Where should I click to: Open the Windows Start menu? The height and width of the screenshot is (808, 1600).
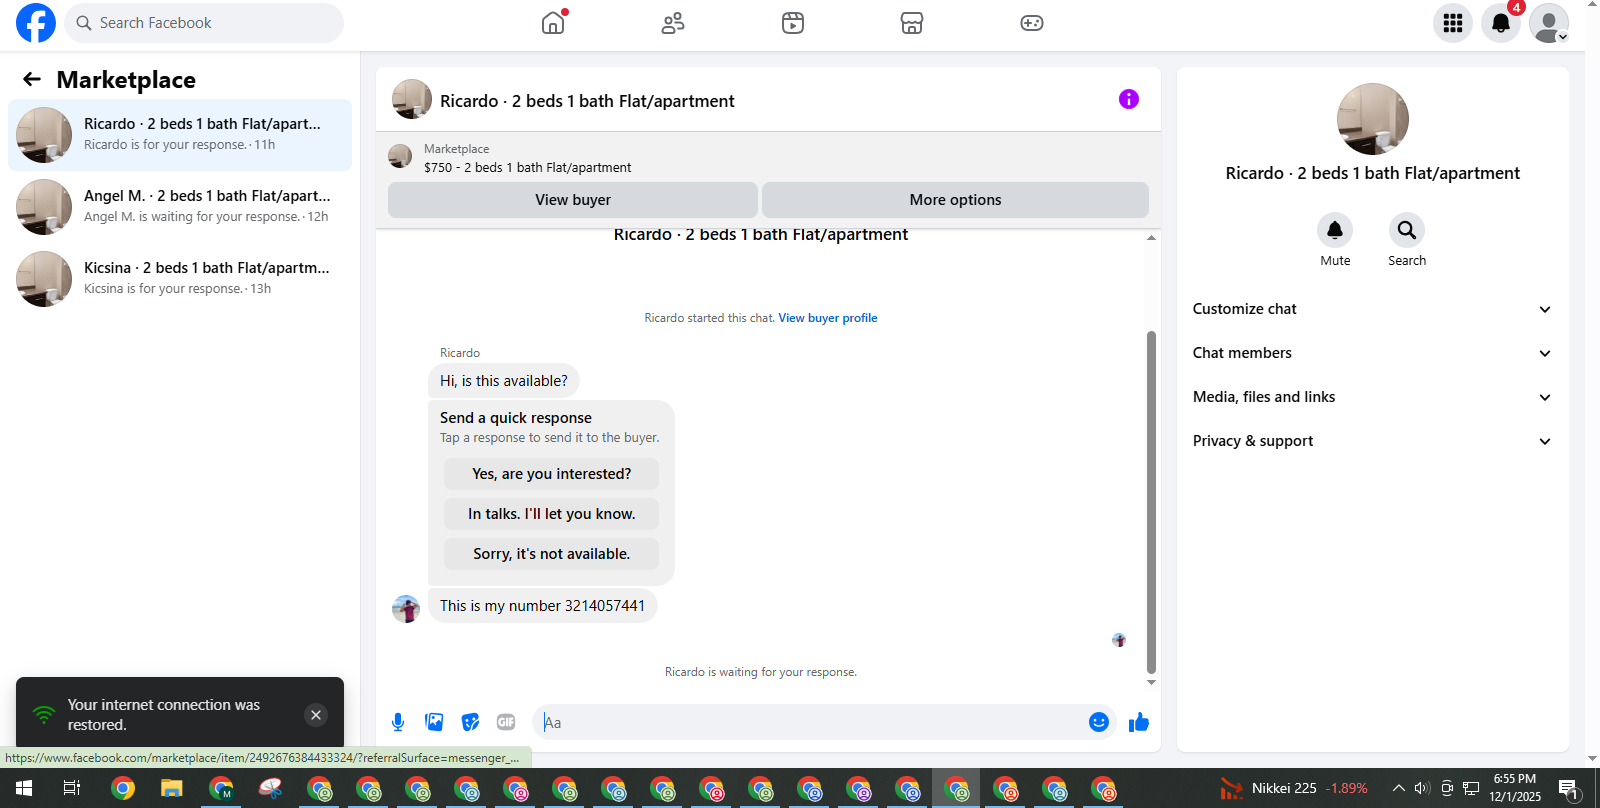pyautogui.click(x=24, y=788)
